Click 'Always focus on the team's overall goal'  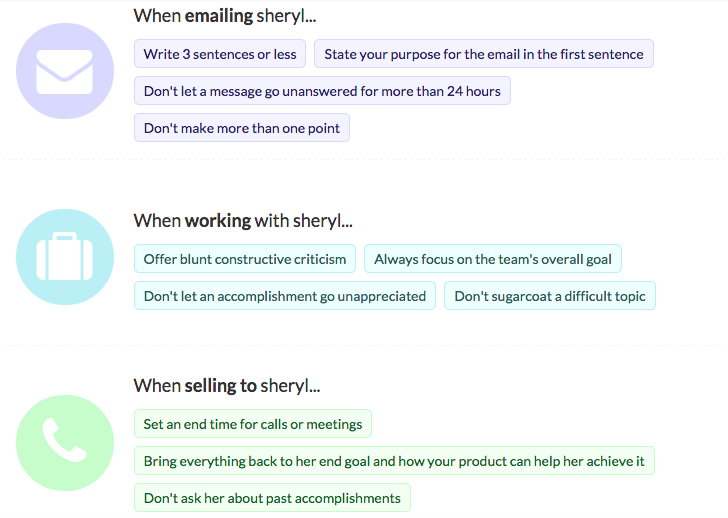[x=493, y=259]
